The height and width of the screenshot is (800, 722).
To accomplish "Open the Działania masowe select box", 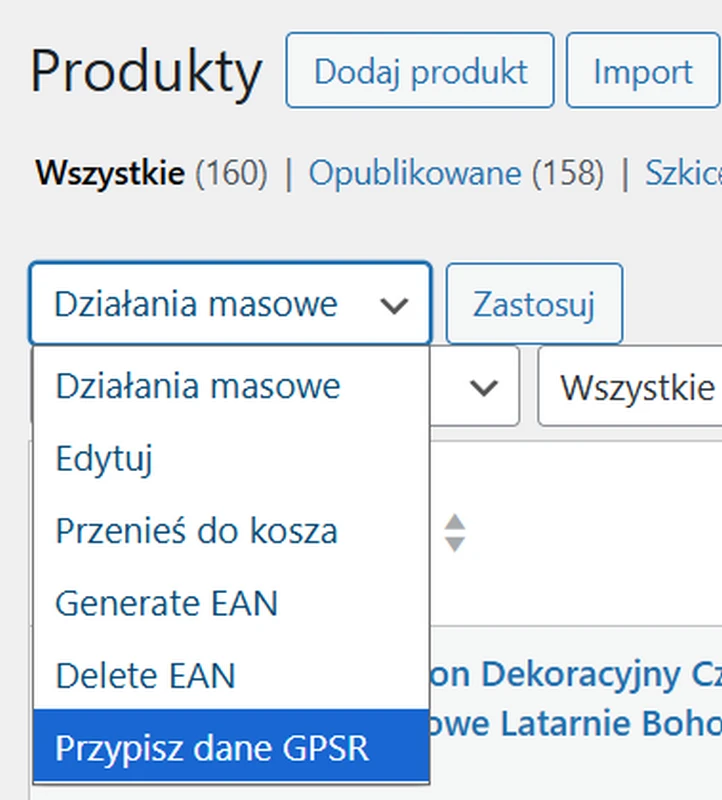I will pyautogui.click(x=230, y=305).
